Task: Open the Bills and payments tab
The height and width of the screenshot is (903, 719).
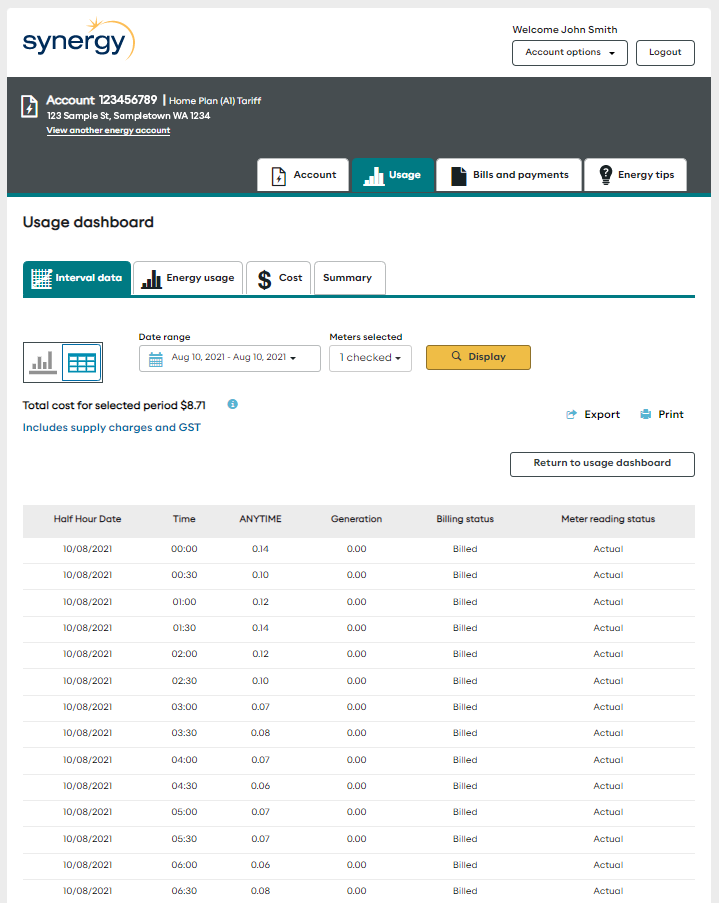Action: pos(509,174)
